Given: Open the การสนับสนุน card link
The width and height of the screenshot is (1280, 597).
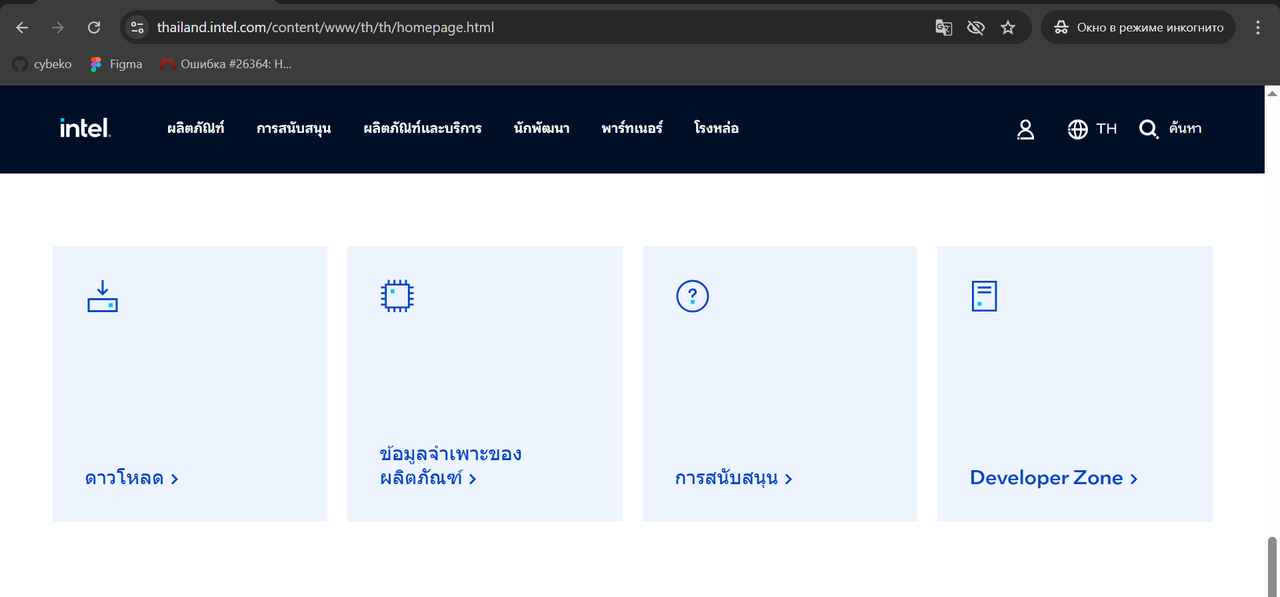Looking at the screenshot, I should pyautogui.click(x=734, y=478).
